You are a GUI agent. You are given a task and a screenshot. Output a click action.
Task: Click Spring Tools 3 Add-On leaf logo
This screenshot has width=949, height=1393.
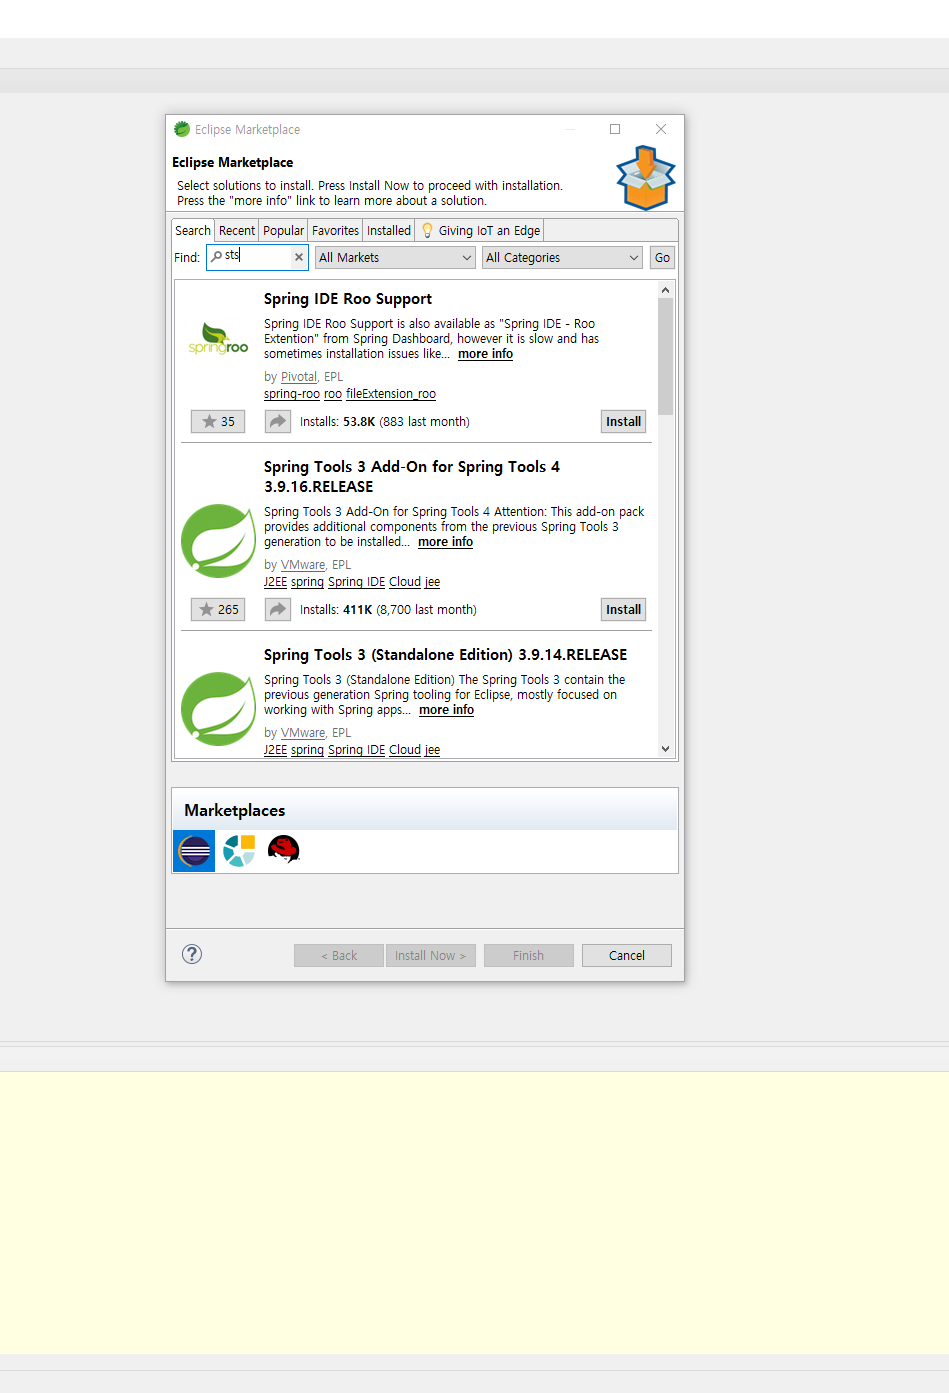tap(218, 541)
